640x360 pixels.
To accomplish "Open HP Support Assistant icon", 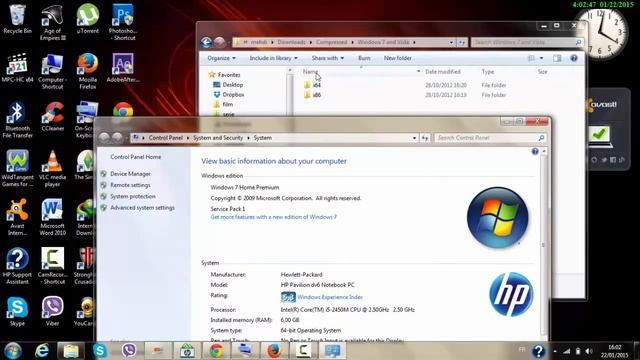I will coord(17,267).
